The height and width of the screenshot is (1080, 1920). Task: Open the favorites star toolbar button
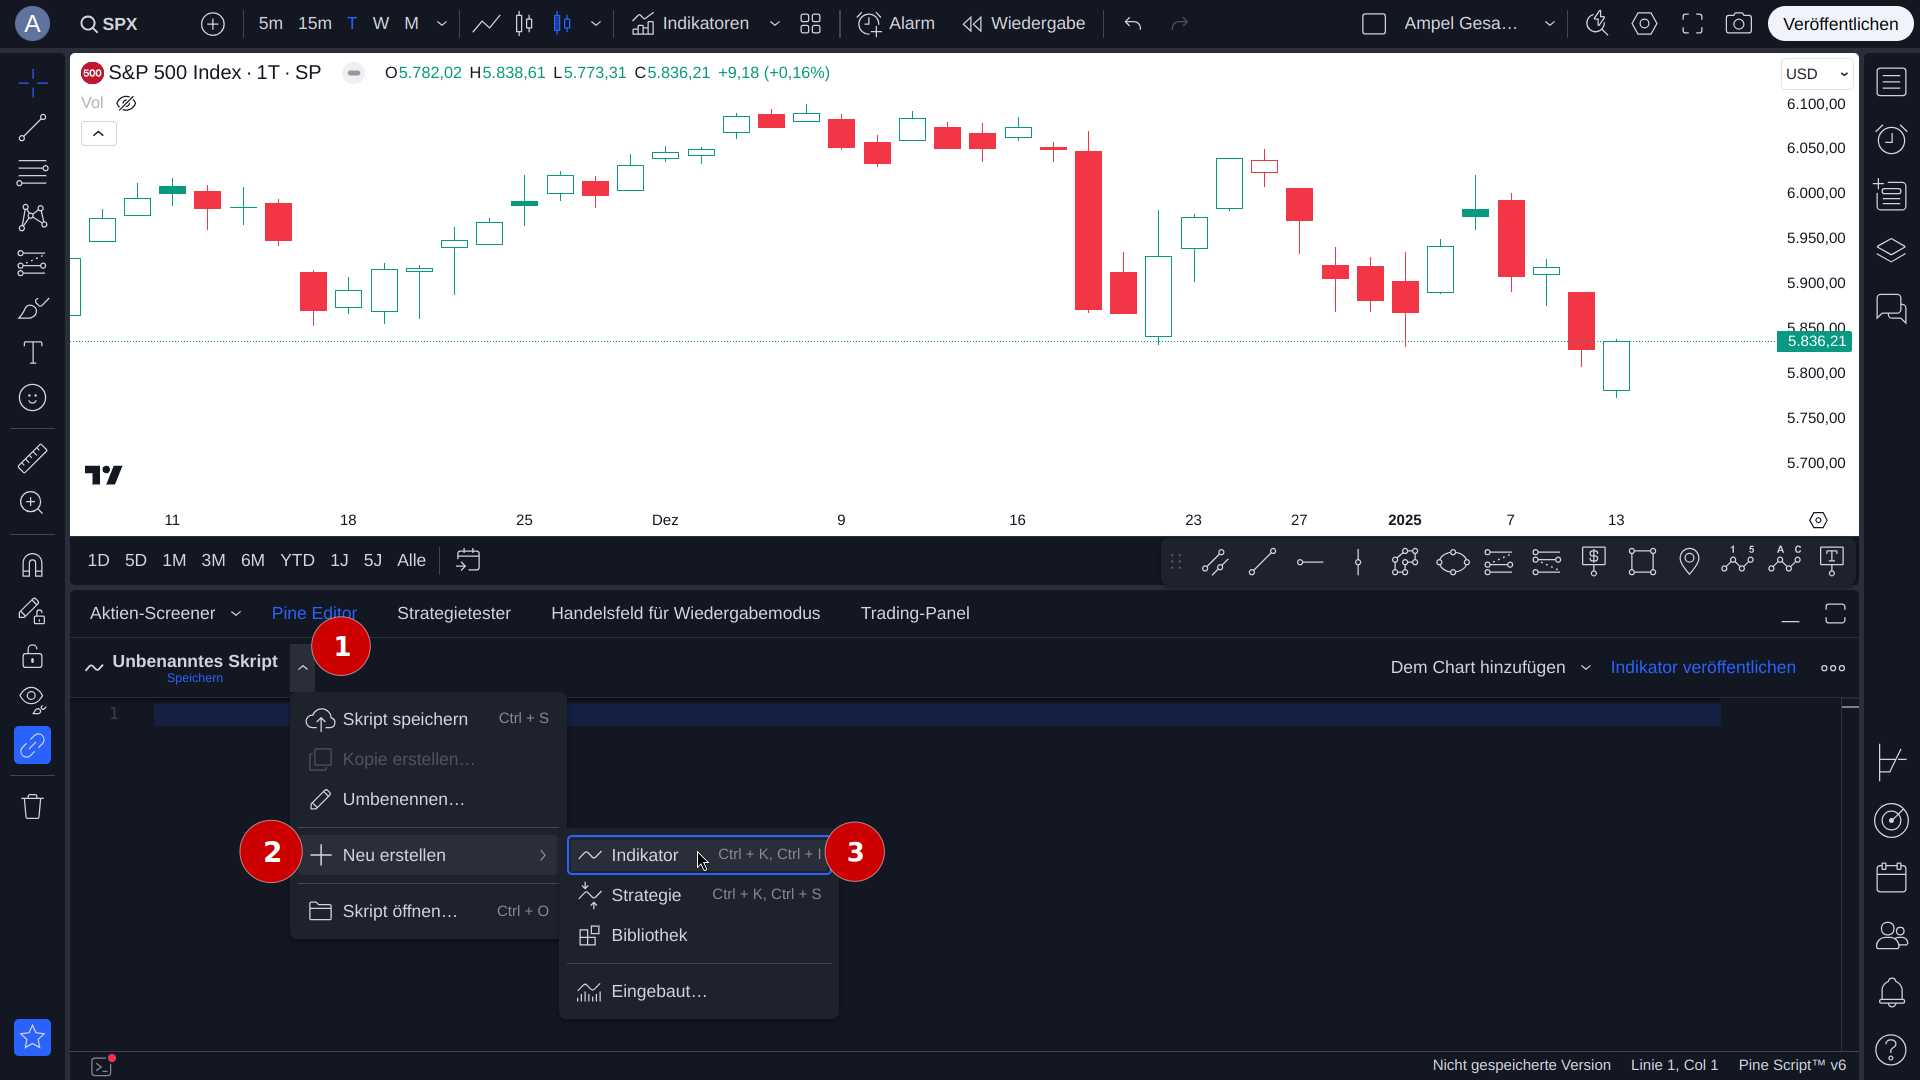(x=32, y=1037)
